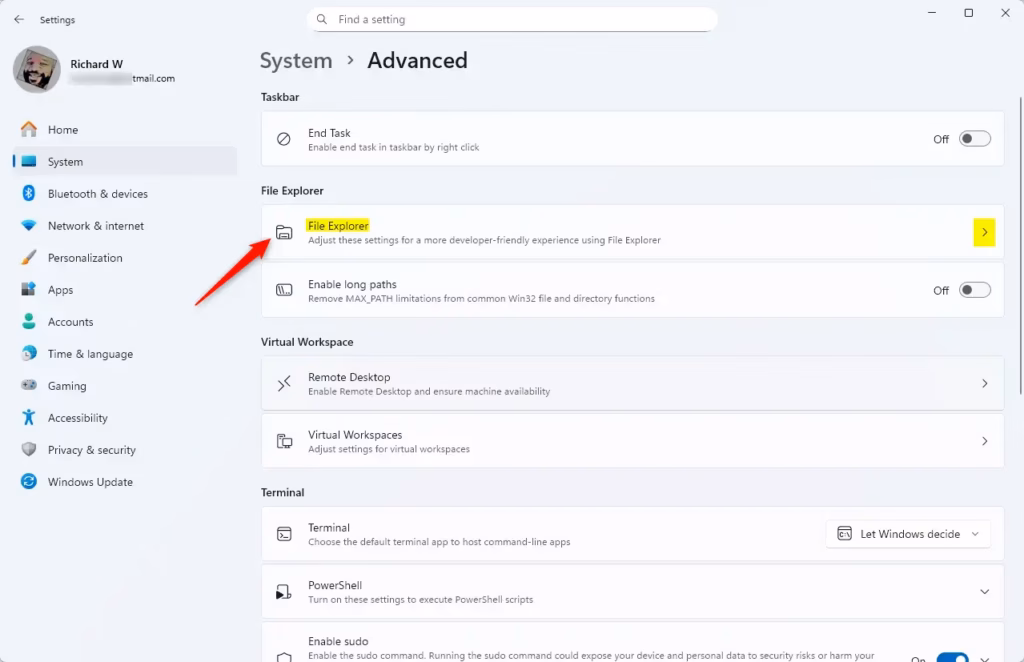Screen dimensions: 1024x662
Task: Click the PowerShell script icon
Action: coord(283,591)
